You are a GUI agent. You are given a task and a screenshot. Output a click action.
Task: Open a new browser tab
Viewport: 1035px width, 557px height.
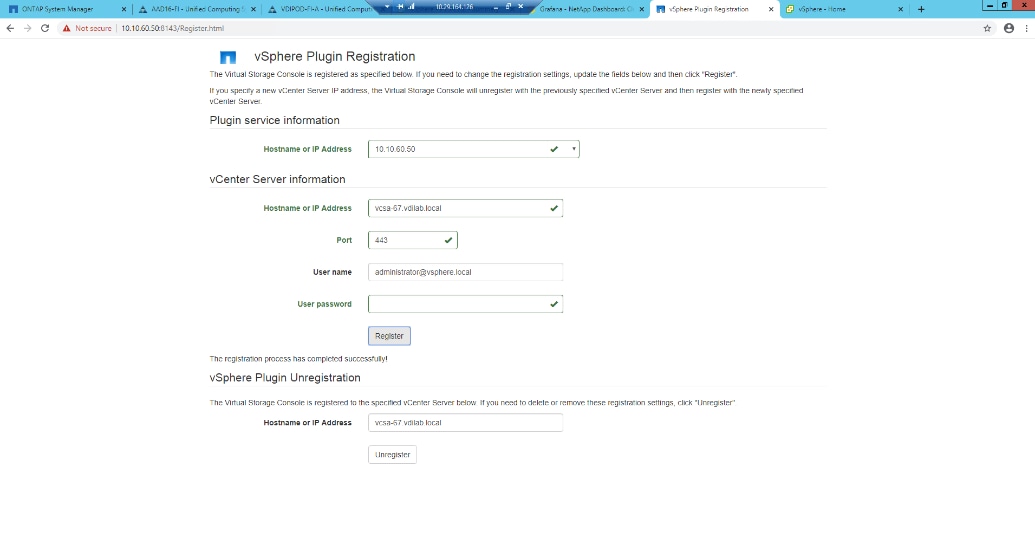point(921,9)
